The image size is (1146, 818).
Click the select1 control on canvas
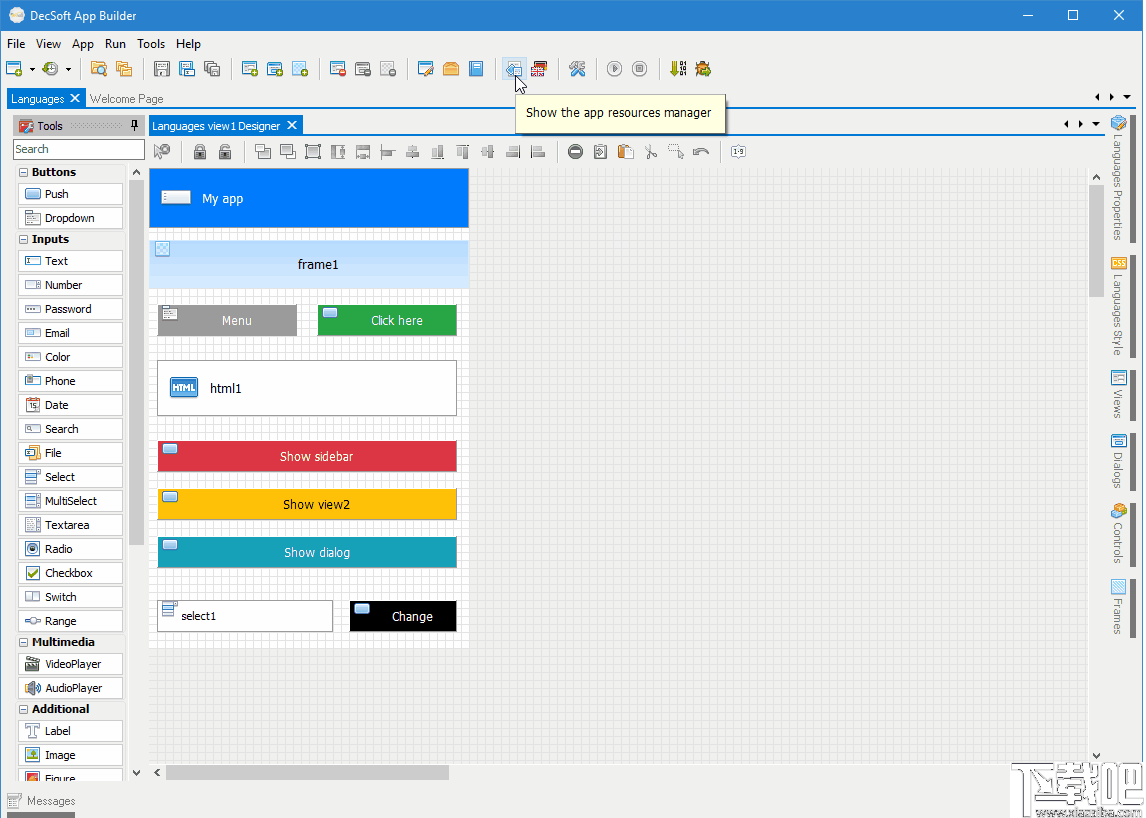click(245, 616)
